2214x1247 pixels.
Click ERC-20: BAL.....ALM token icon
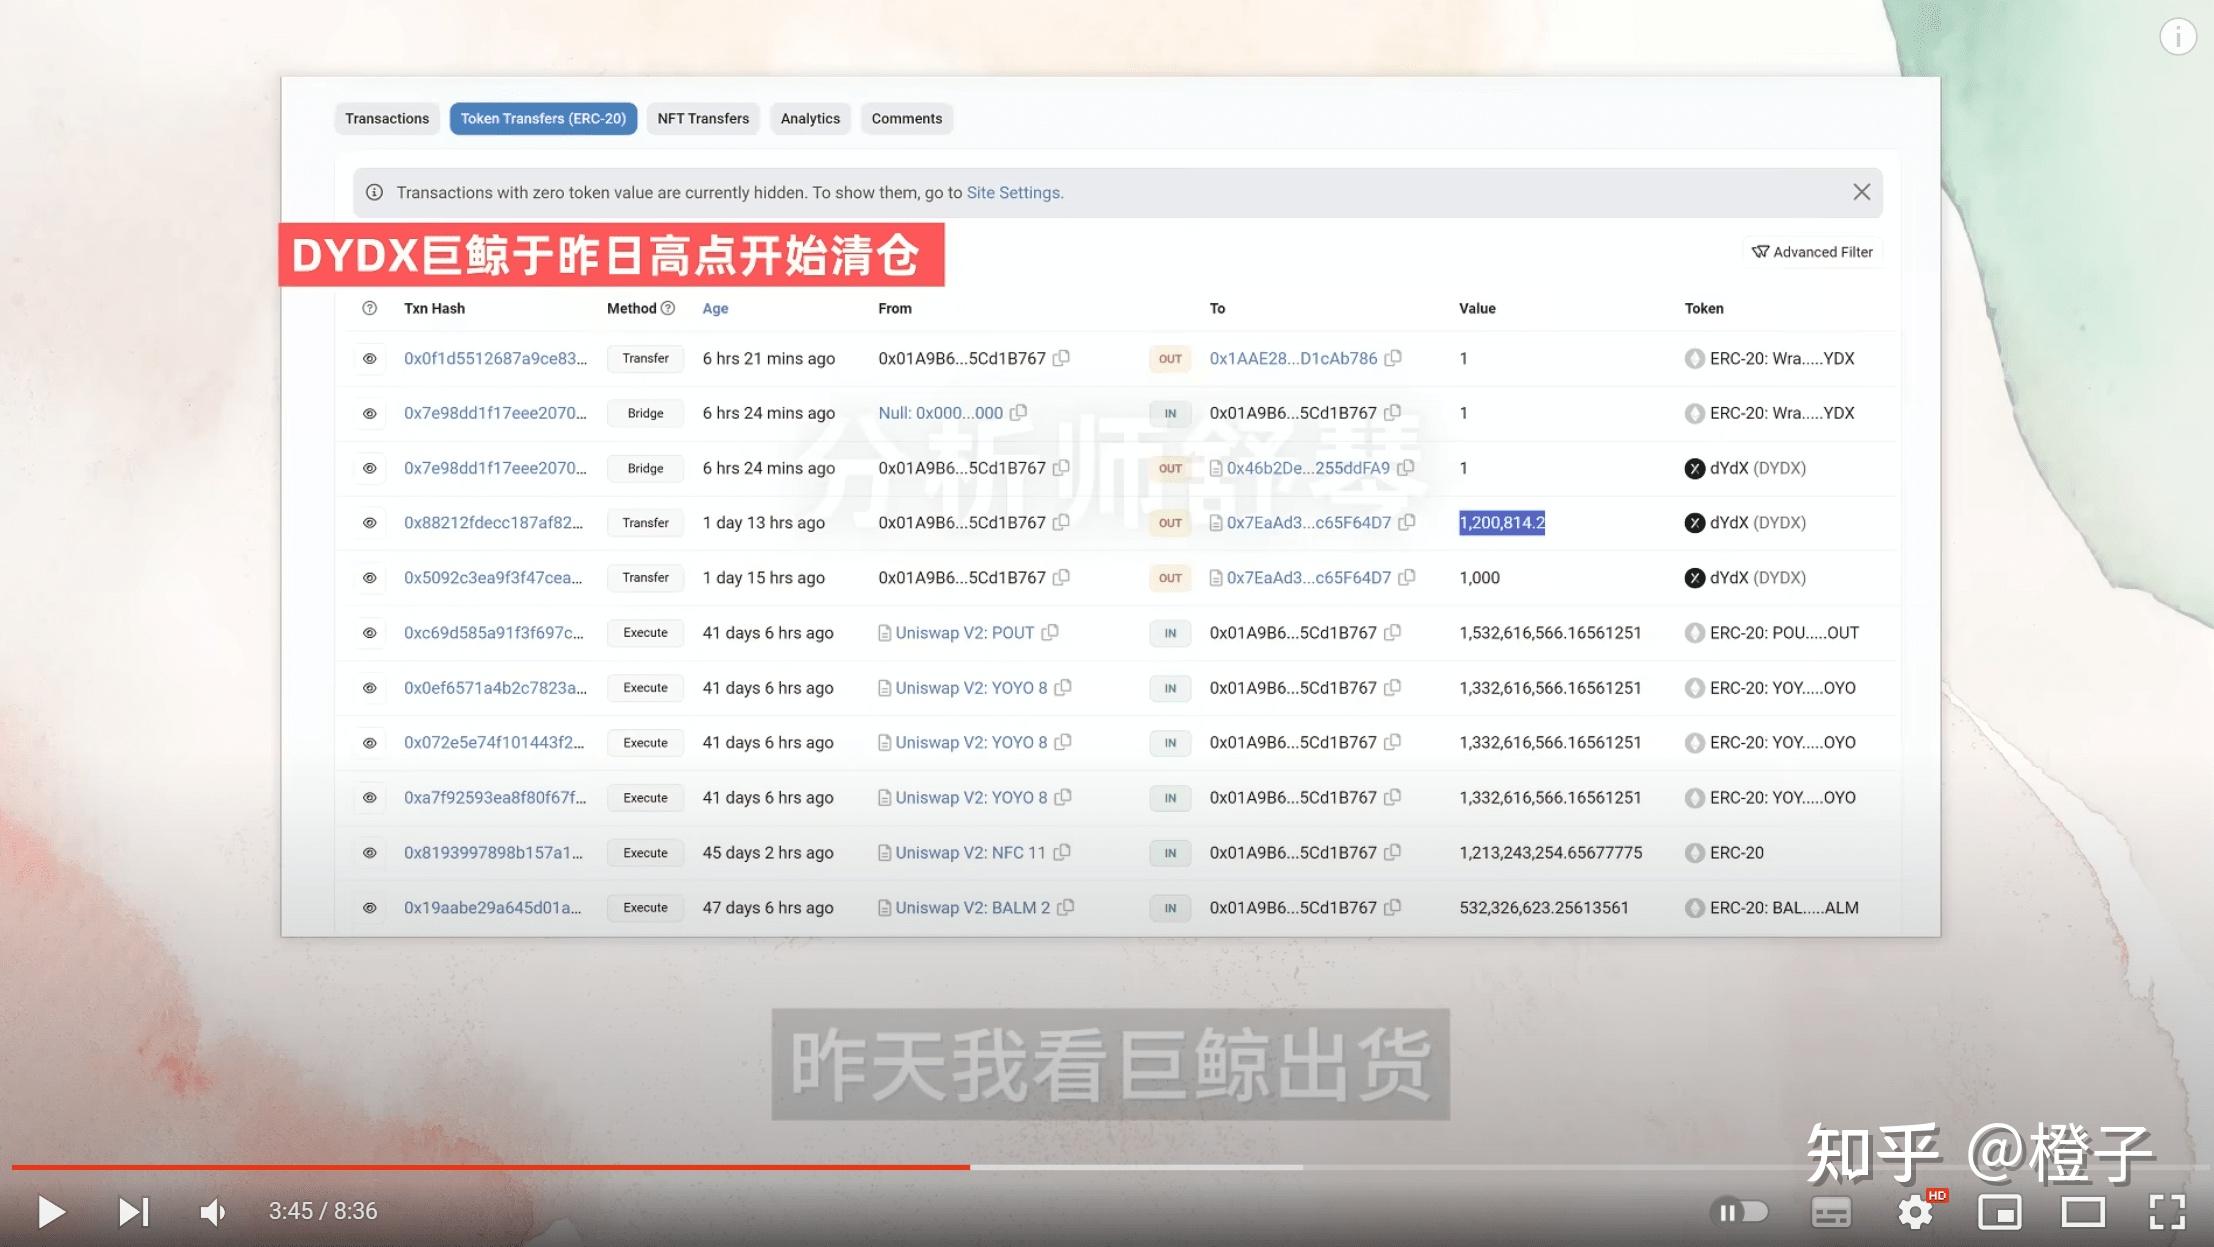1694,908
